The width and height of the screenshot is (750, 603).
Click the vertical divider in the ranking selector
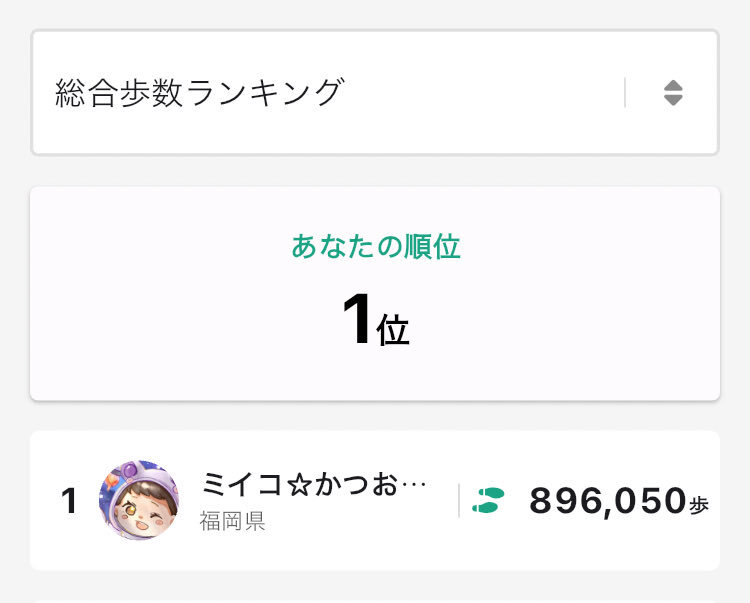click(625, 93)
